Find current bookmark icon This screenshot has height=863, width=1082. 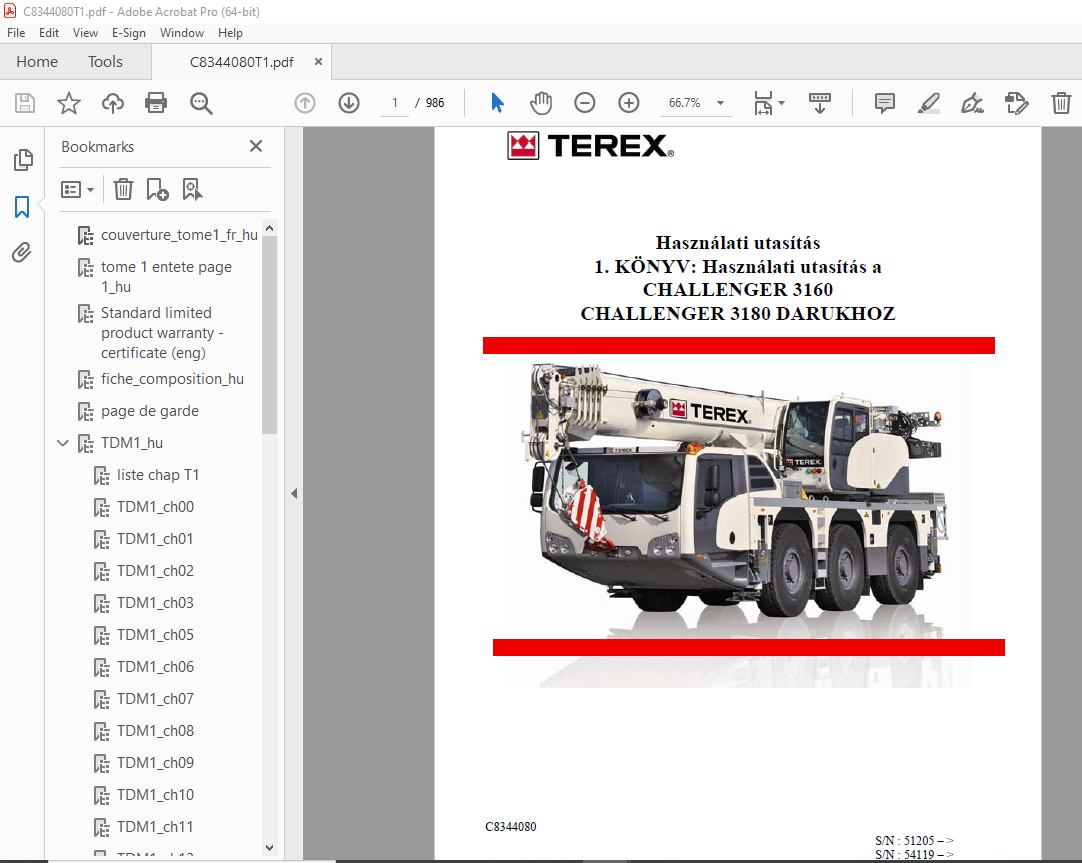[x=192, y=189]
